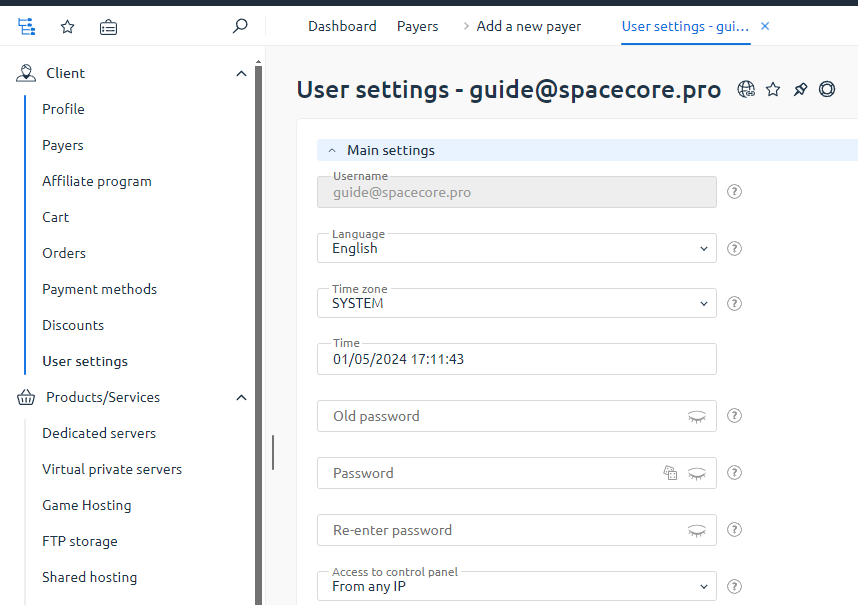
Task: Collapse the Main settings section
Action: point(332,150)
